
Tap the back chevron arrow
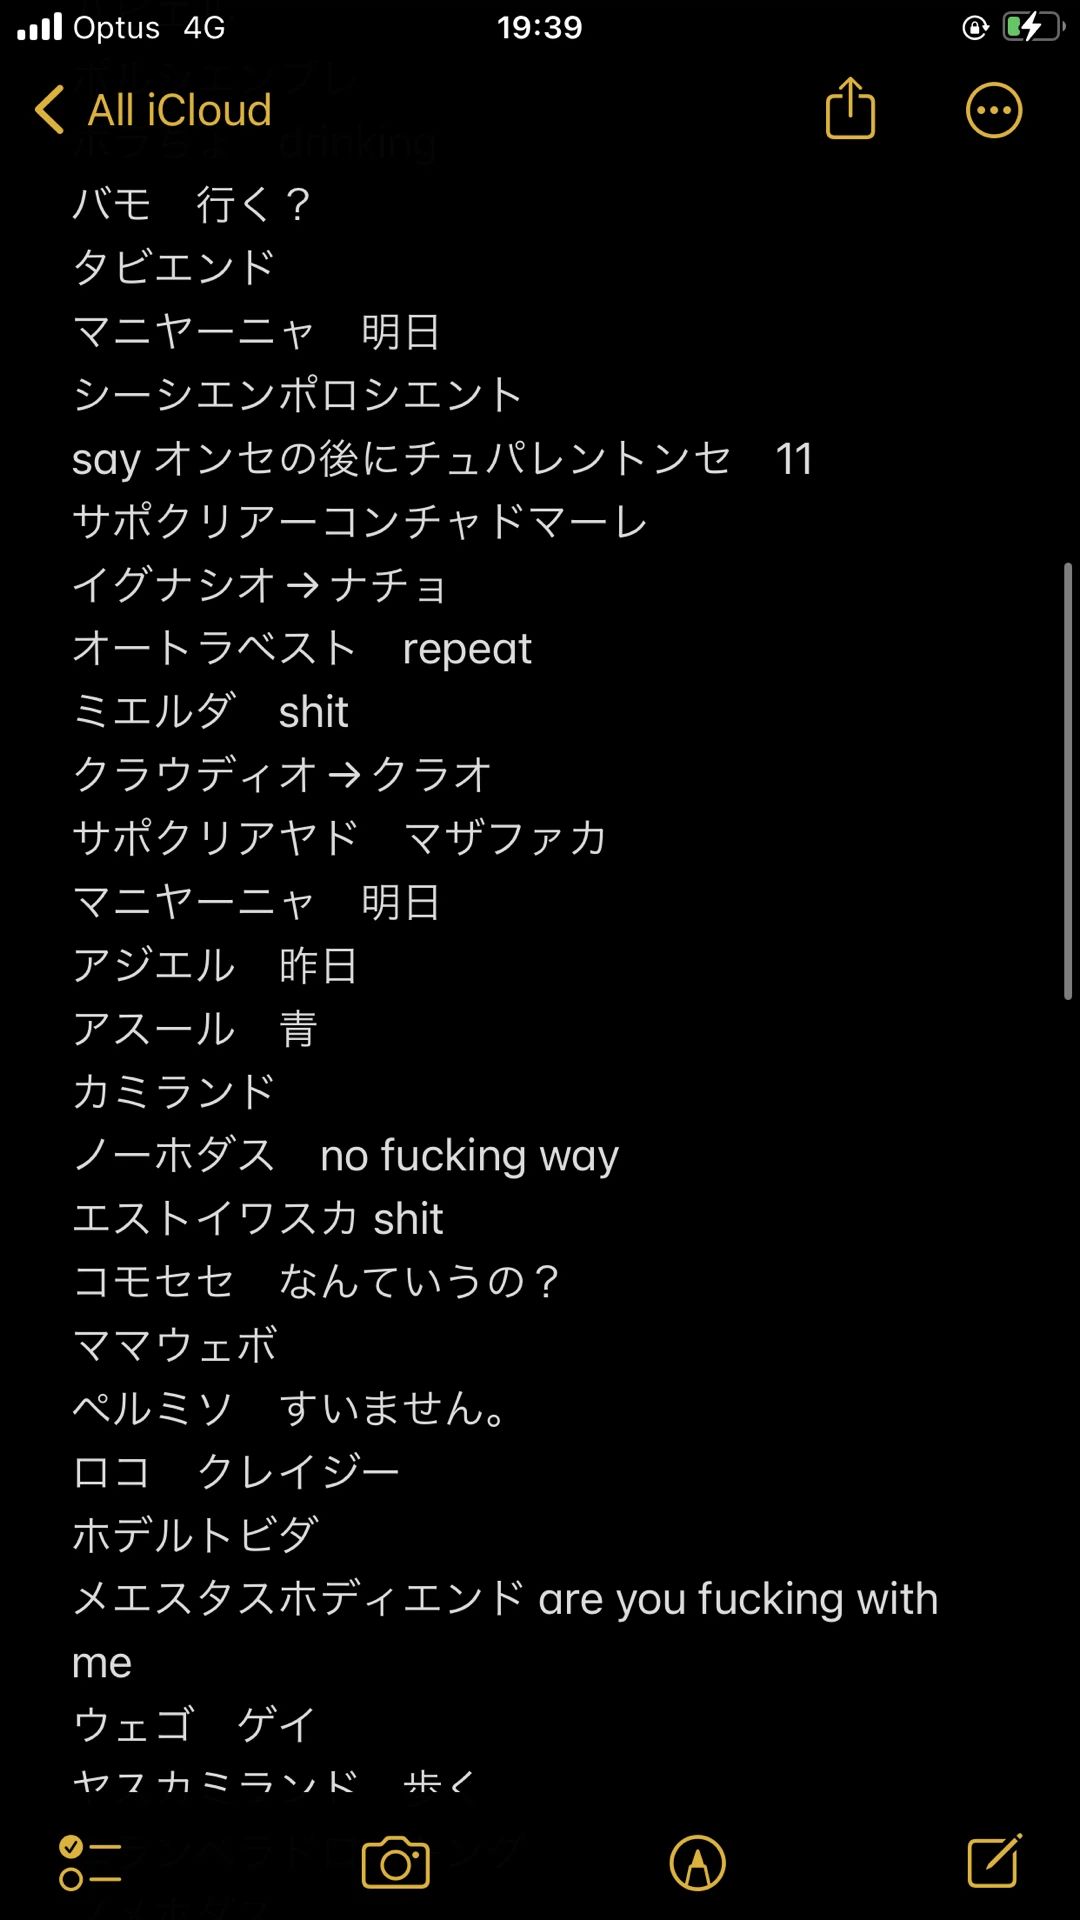coord(49,109)
